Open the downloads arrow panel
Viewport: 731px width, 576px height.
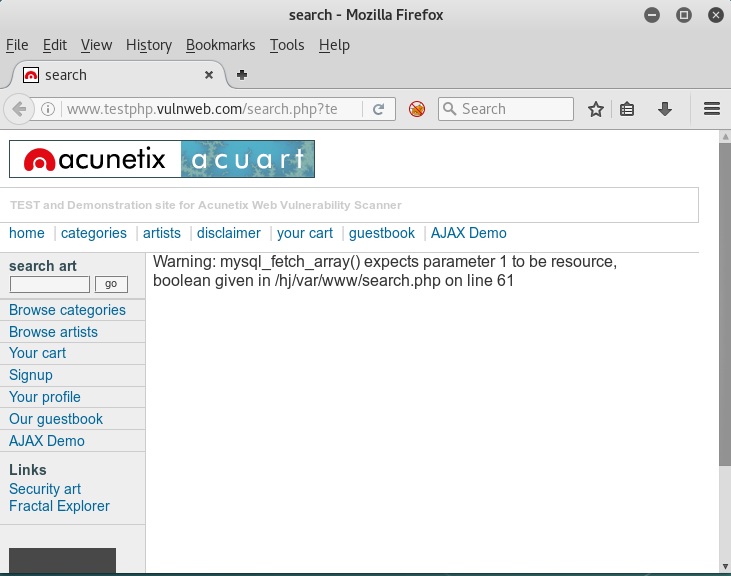tap(664, 109)
